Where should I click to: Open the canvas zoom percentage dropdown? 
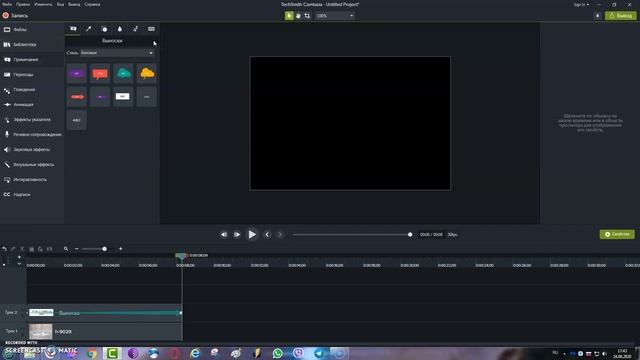pyautogui.click(x=335, y=16)
